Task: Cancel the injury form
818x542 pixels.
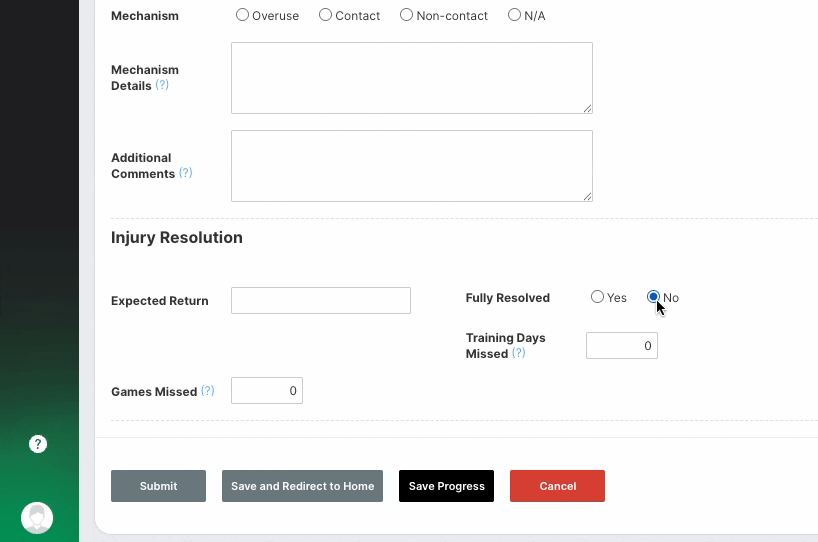Action: [x=558, y=486]
